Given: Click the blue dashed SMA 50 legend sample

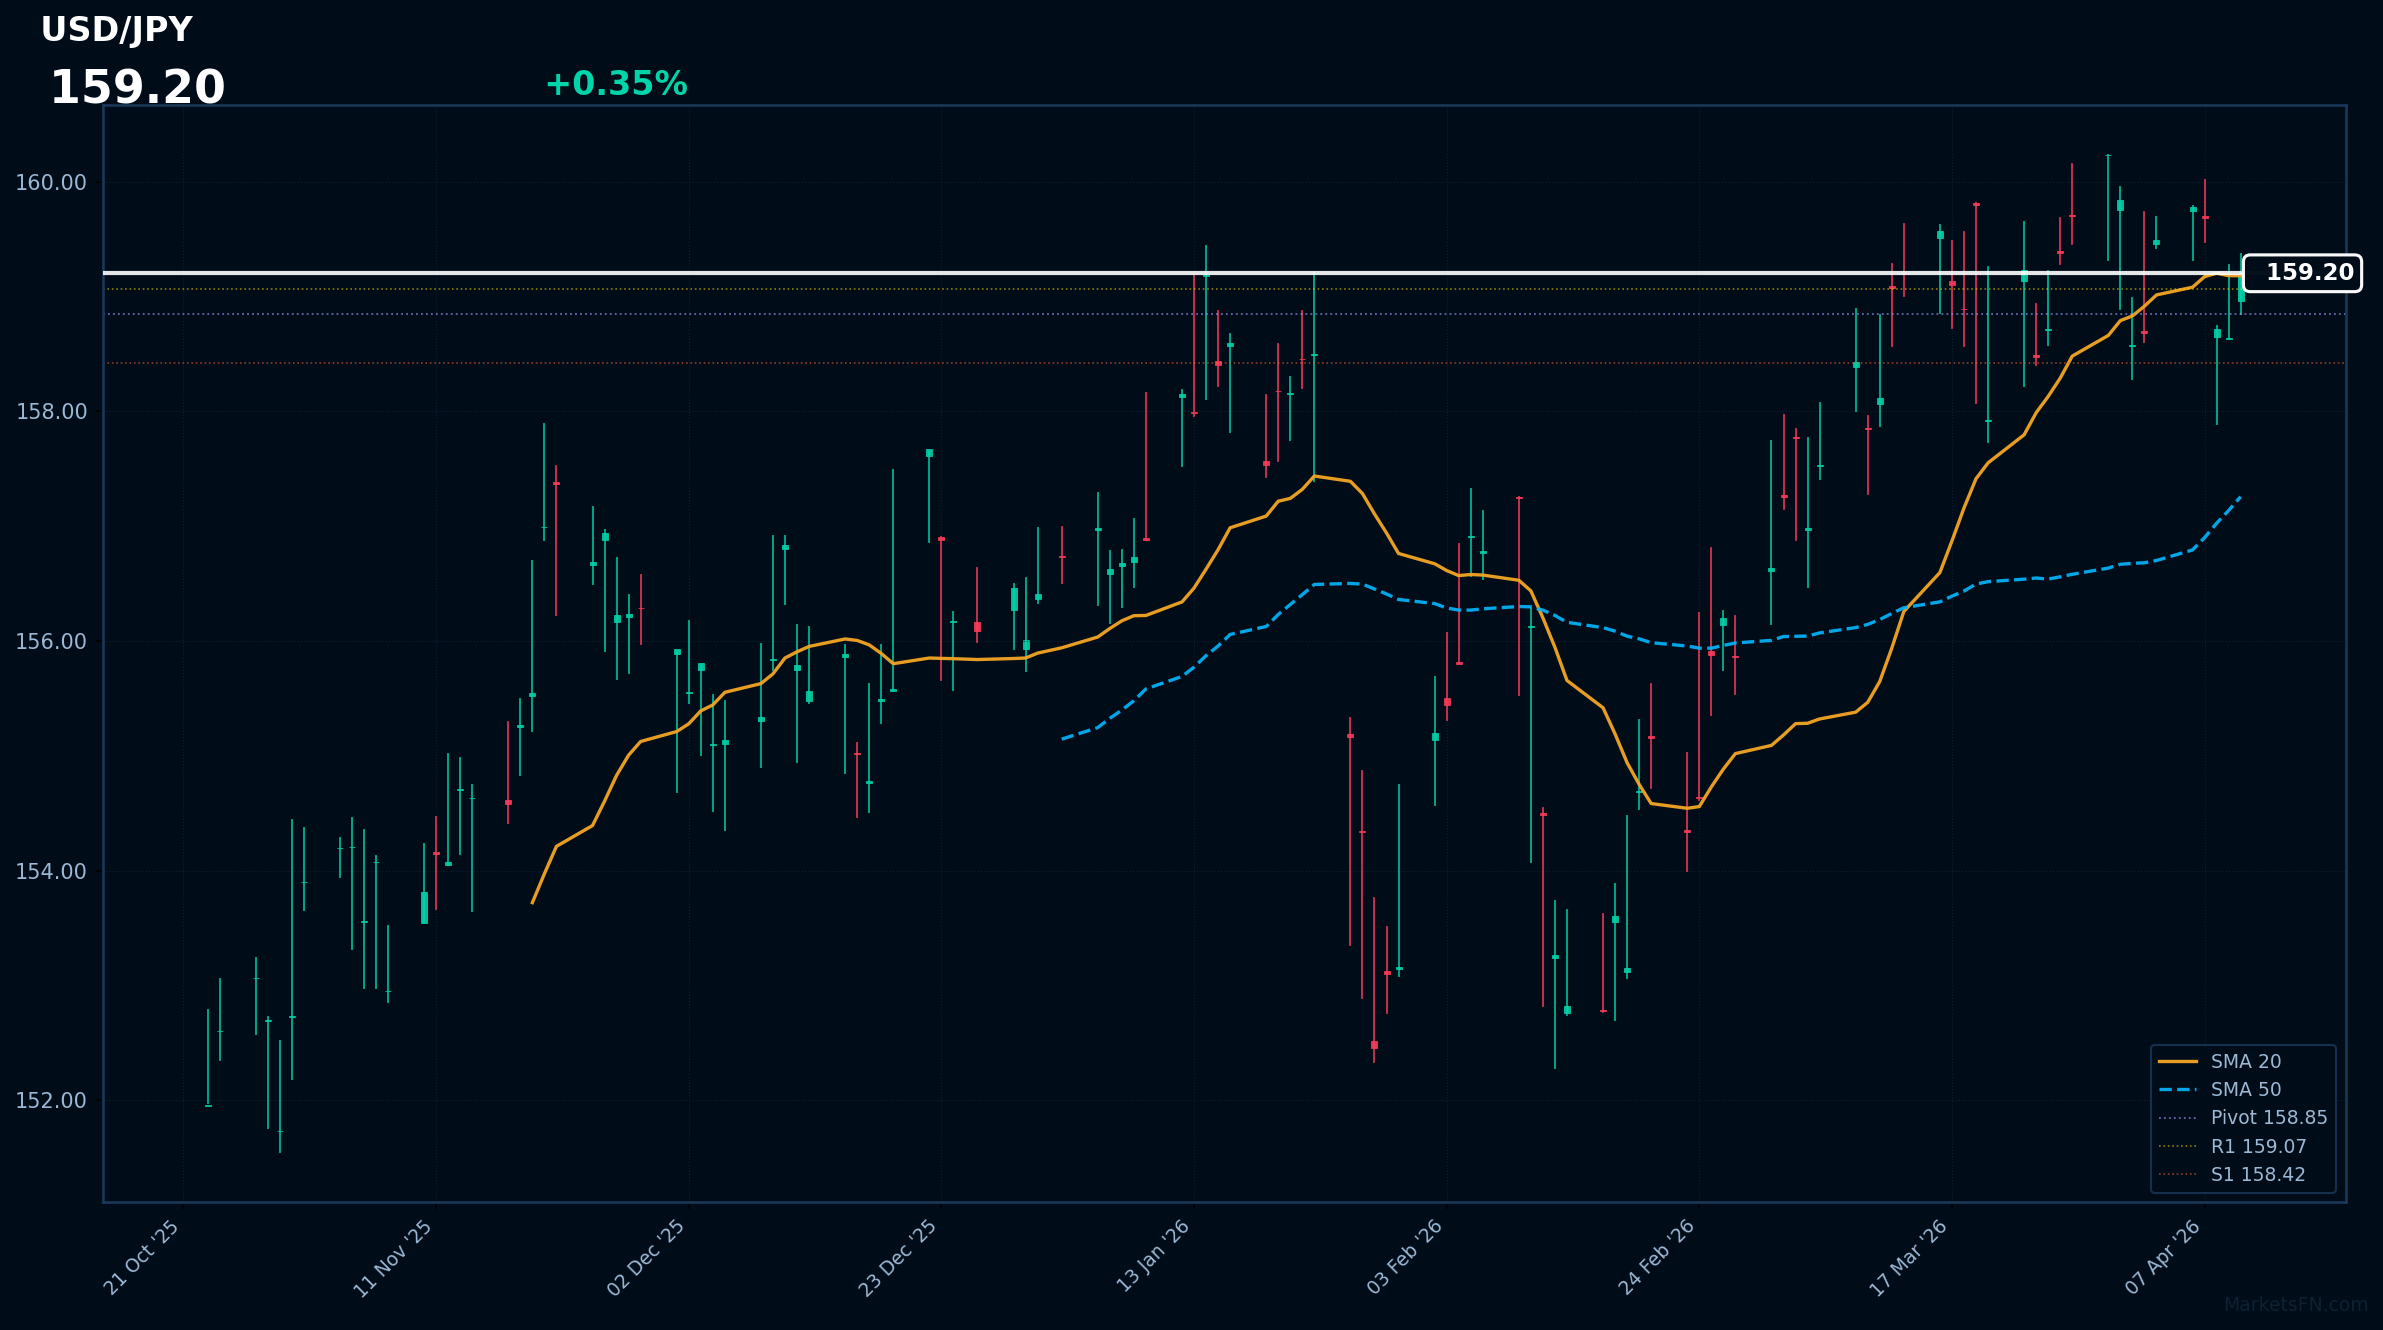Looking at the screenshot, I should pyautogui.click(x=2178, y=1089).
